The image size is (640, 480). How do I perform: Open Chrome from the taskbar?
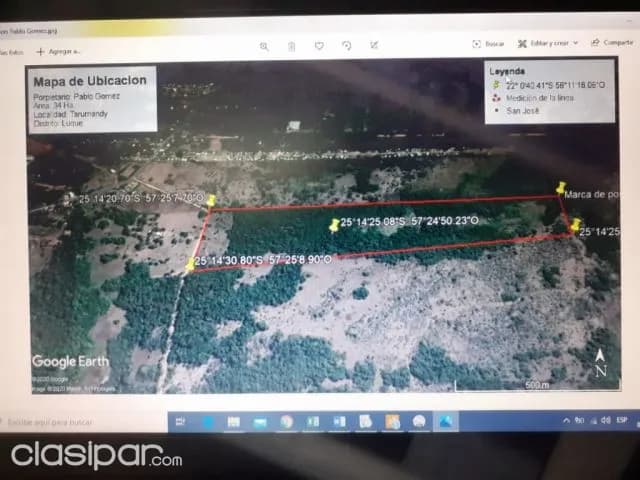(286, 422)
